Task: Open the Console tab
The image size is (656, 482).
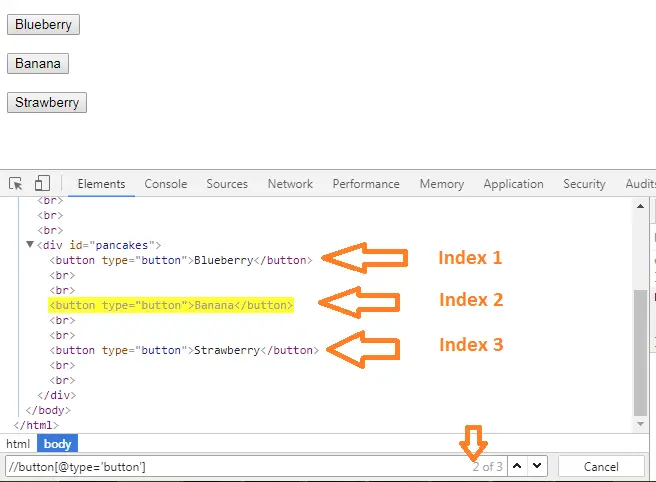Action: coord(166,184)
